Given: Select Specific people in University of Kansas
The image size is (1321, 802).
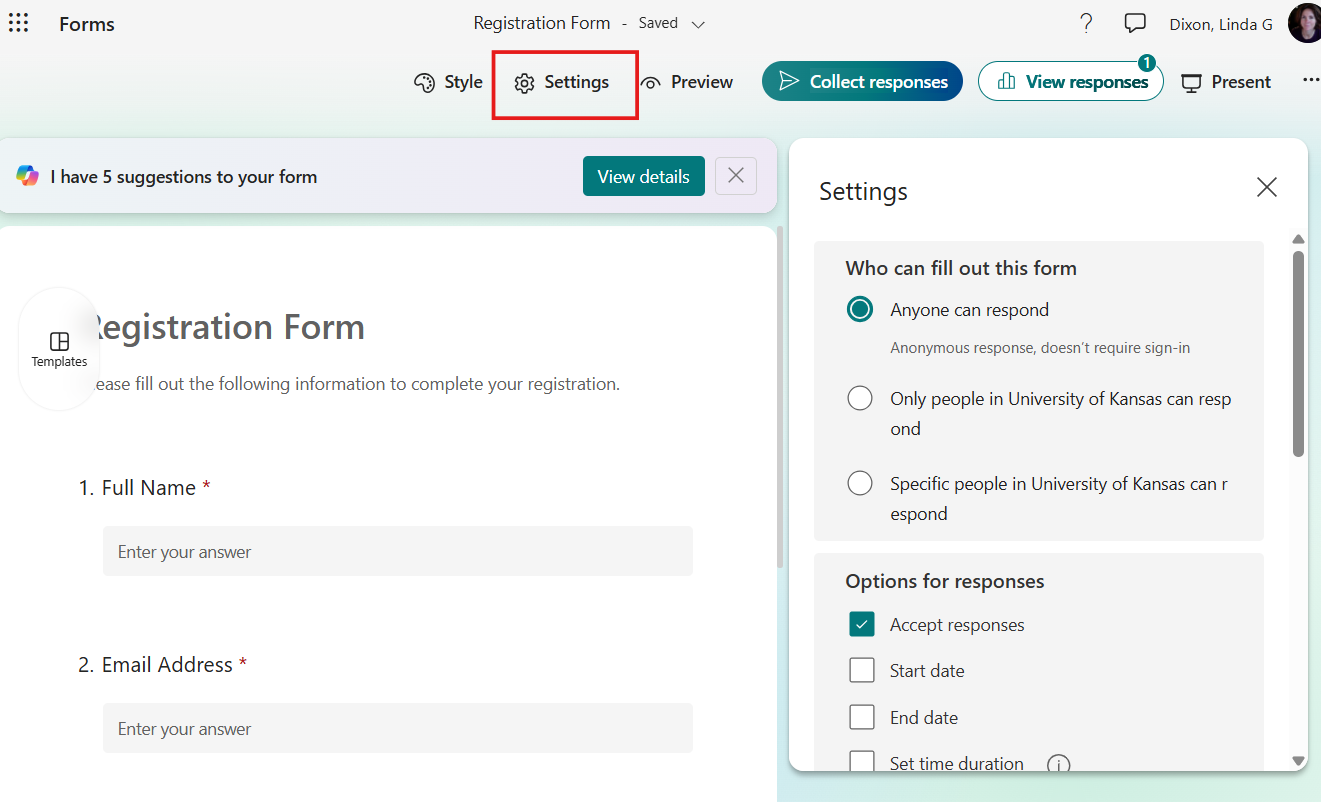Looking at the screenshot, I should tap(860, 484).
